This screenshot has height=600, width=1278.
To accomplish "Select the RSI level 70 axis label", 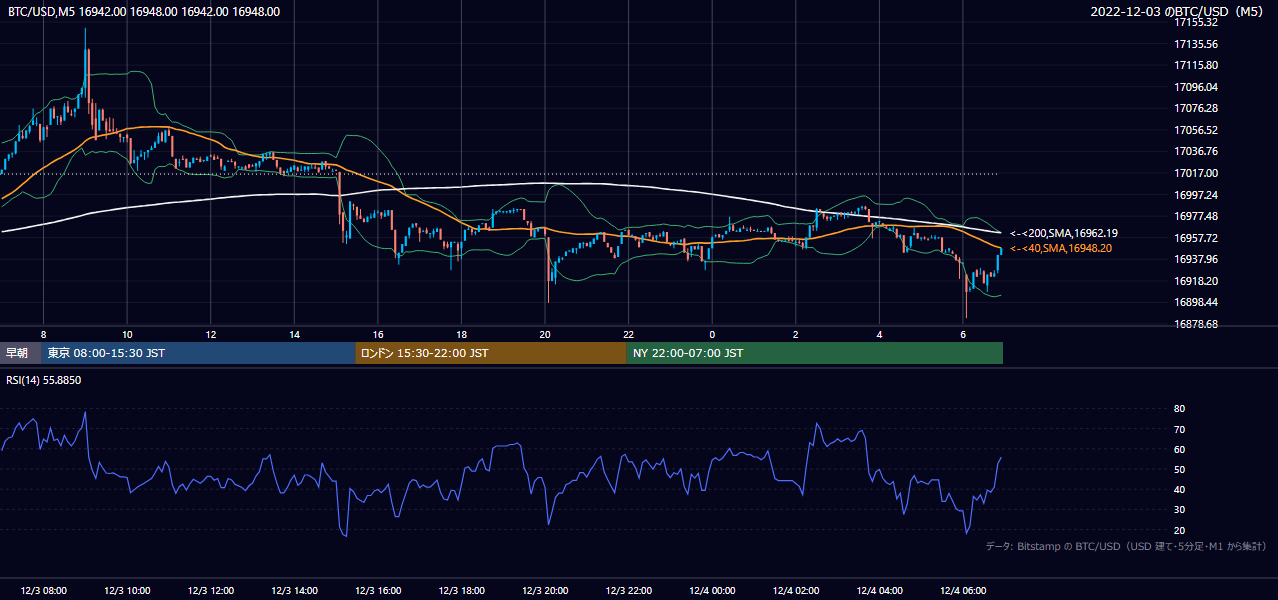I will tap(1180, 429).
